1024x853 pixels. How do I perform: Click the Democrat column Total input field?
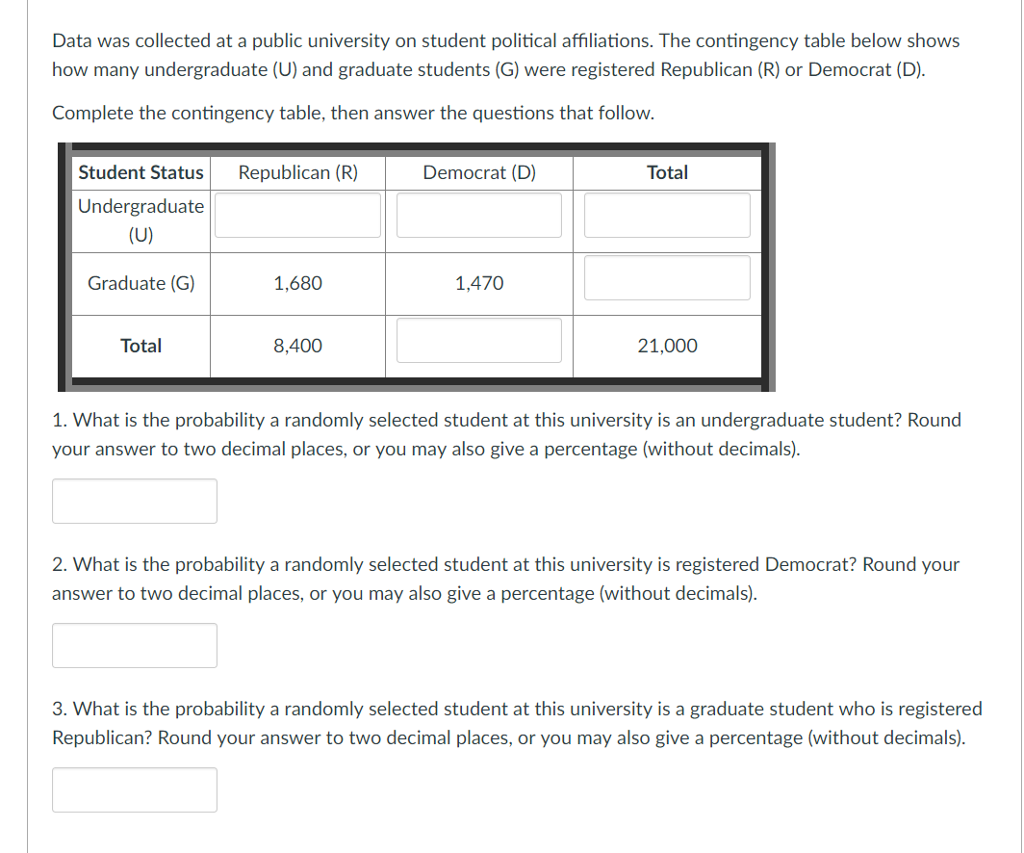coord(478,341)
